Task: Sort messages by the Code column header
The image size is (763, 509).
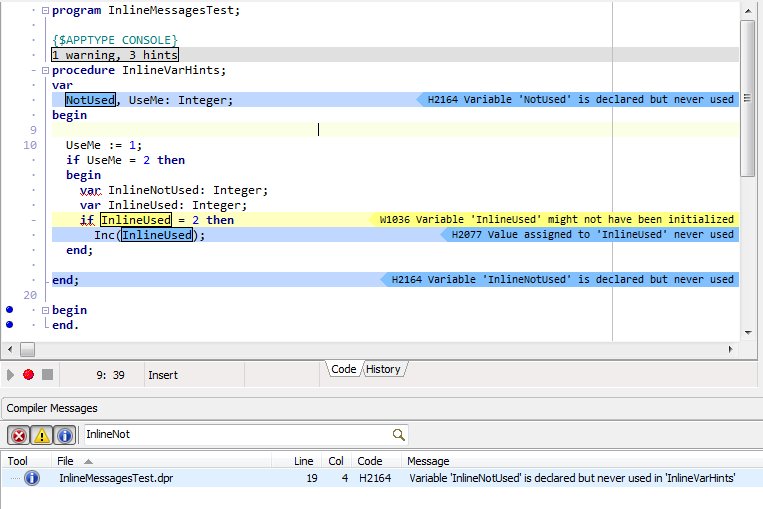Action: tap(376, 461)
